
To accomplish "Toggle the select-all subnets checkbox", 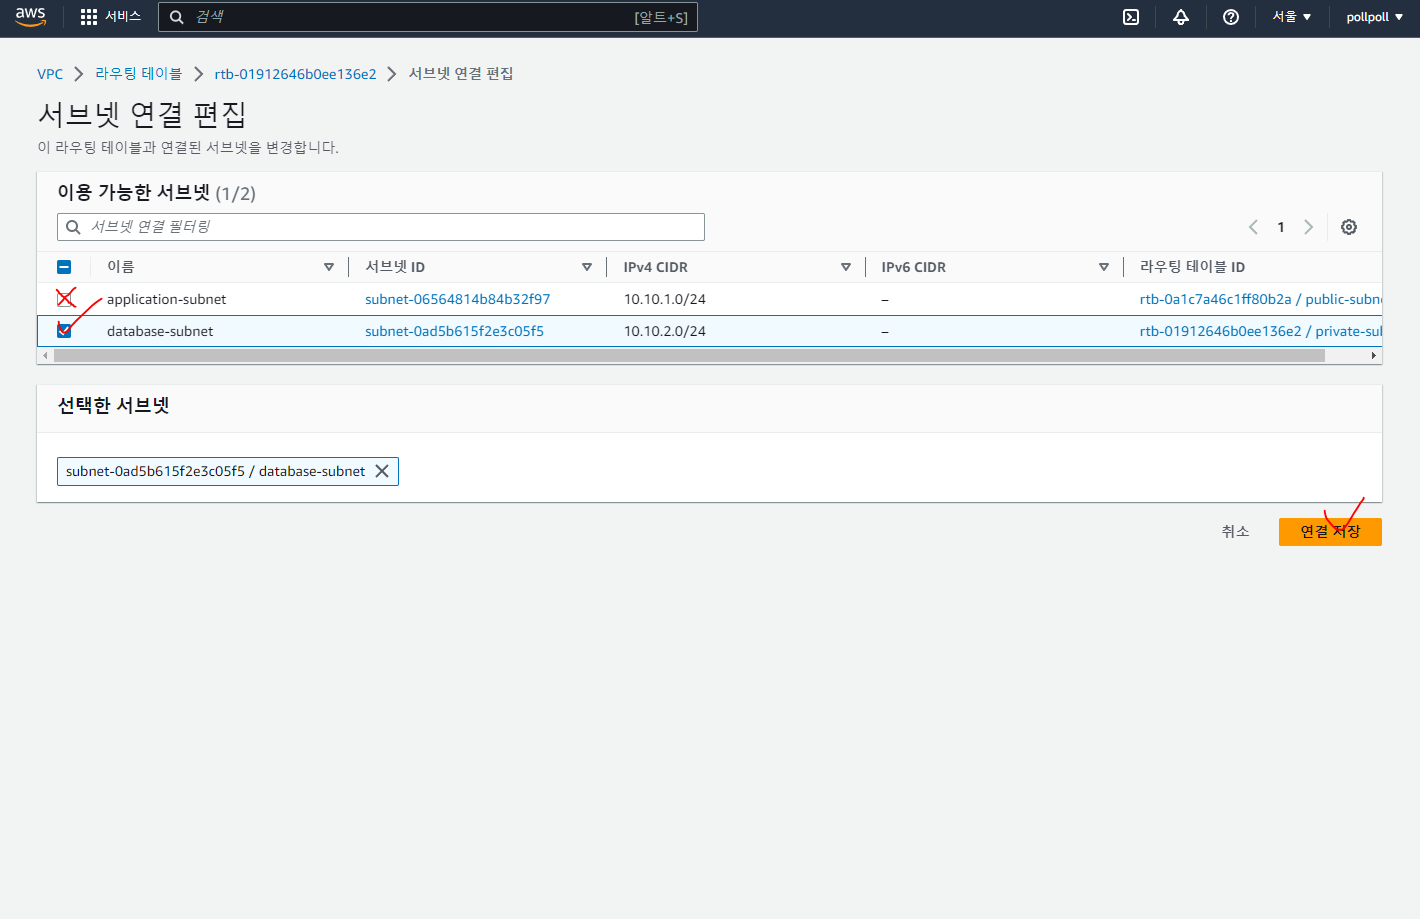I will click(x=64, y=267).
